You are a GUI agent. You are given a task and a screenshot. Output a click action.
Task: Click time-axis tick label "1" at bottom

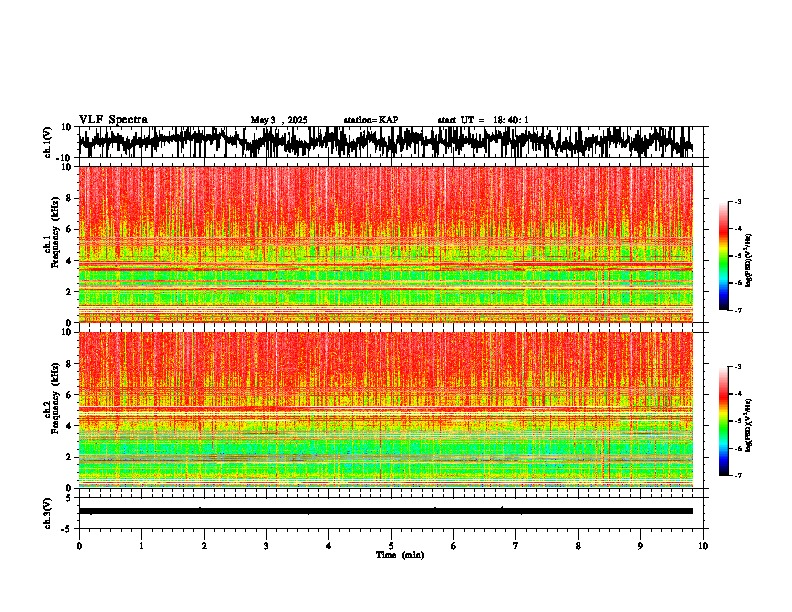[141, 546]
